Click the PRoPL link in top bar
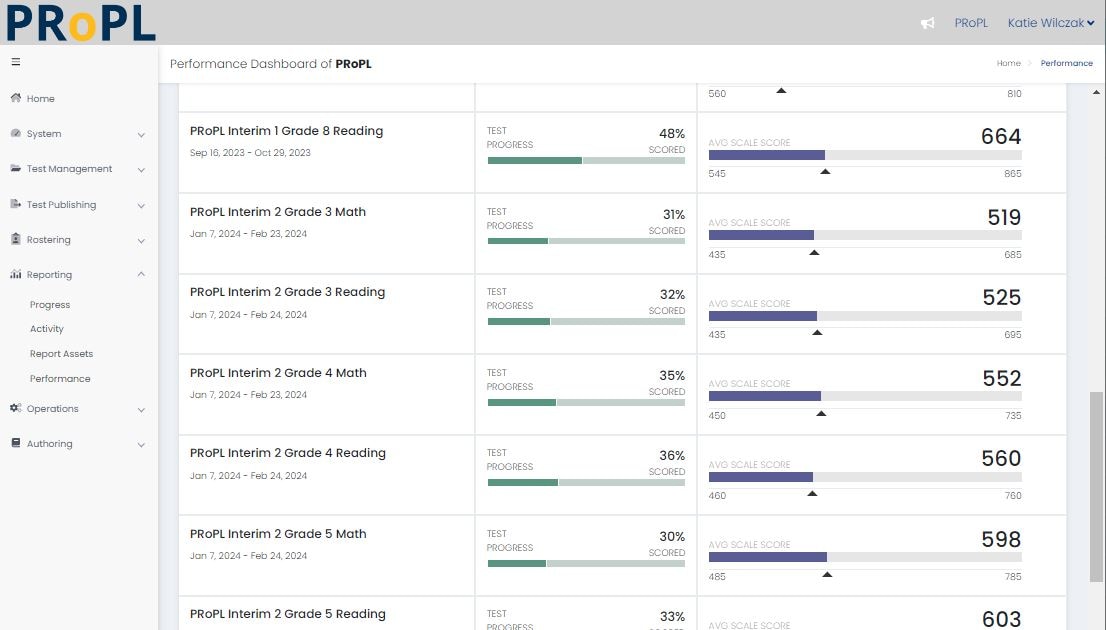The height and width of the screenshot is (630, 1106). coord(970,23)
